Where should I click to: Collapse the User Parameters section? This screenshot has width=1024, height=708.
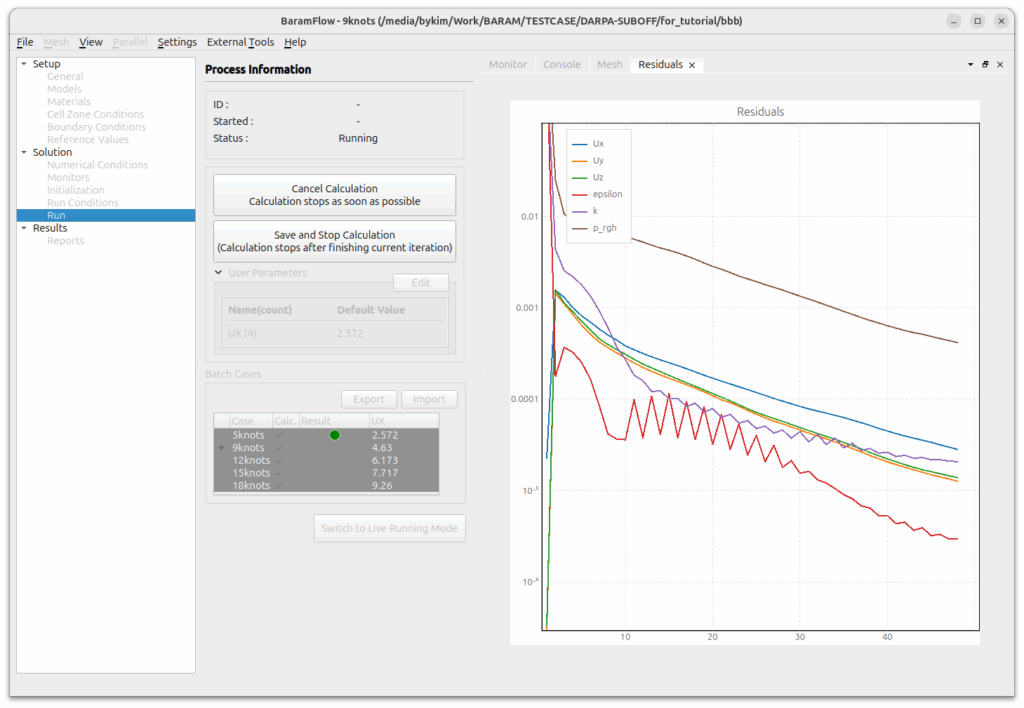coord(218,272)
